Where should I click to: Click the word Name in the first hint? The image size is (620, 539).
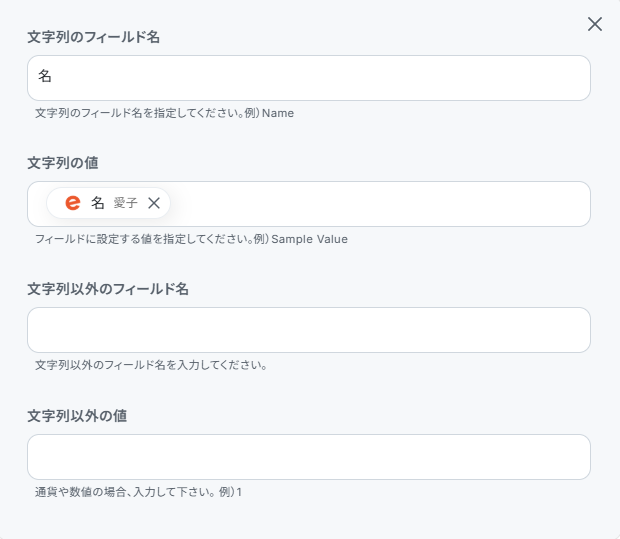278,113
